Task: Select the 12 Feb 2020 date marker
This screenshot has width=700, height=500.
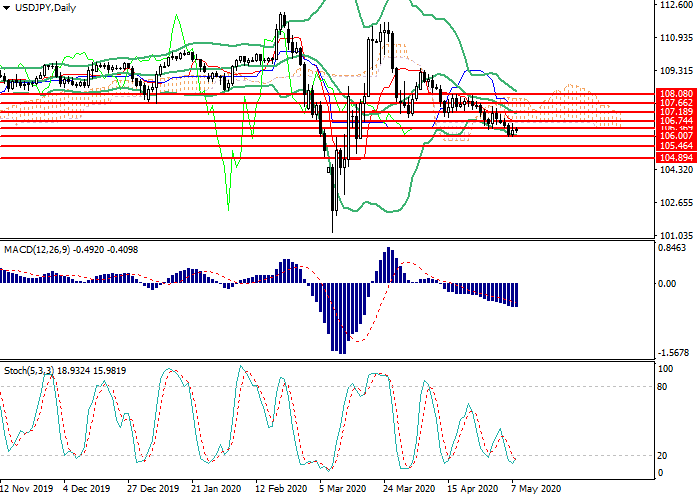Action: point(280,490)
